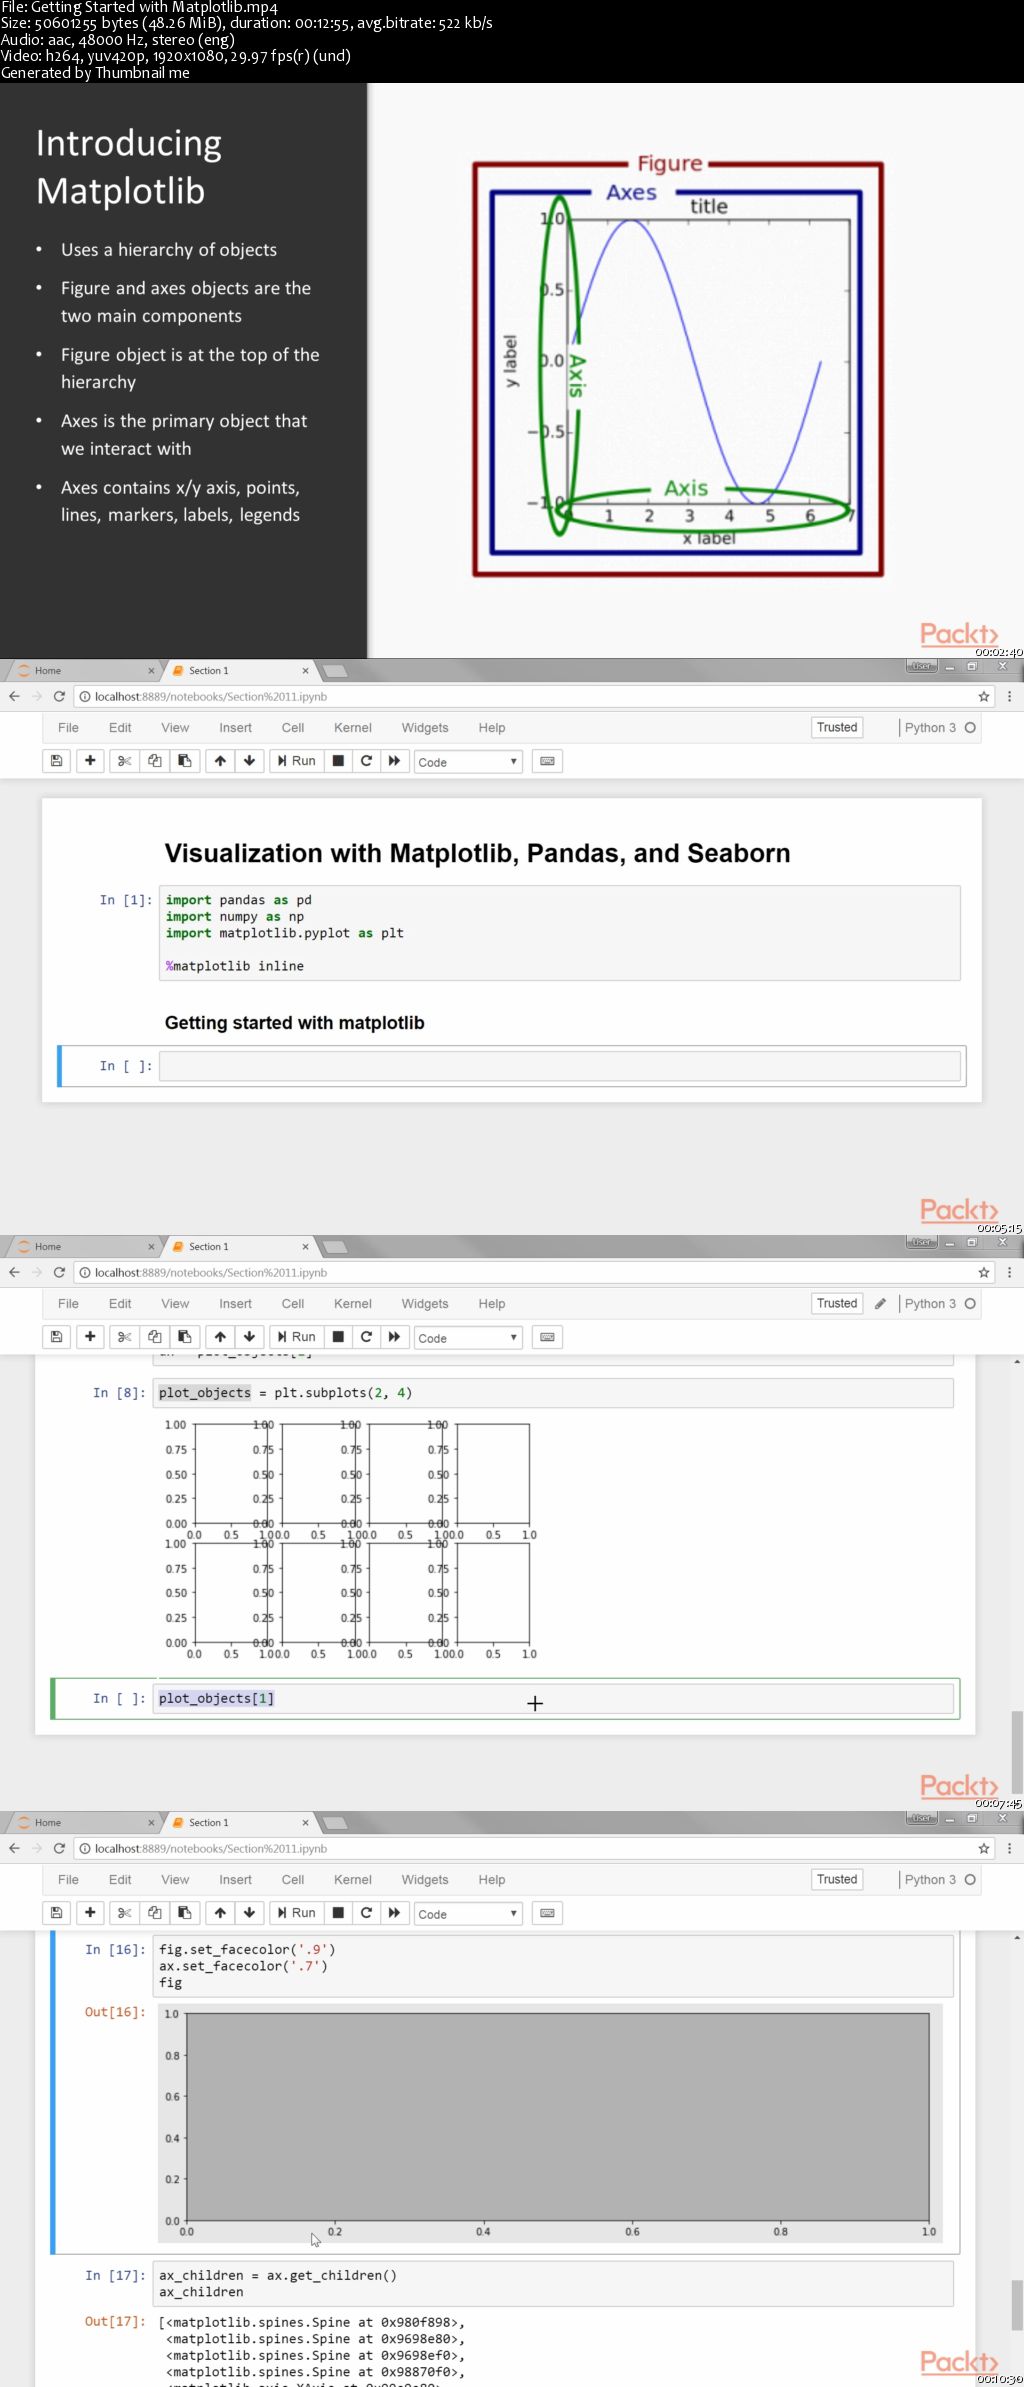Screen dimensions: 1024x2387
Task: Click empty In [ ] cell under 'Getting started with matplotlib'
Action: pyautogui.click(x=560, y=1066)
